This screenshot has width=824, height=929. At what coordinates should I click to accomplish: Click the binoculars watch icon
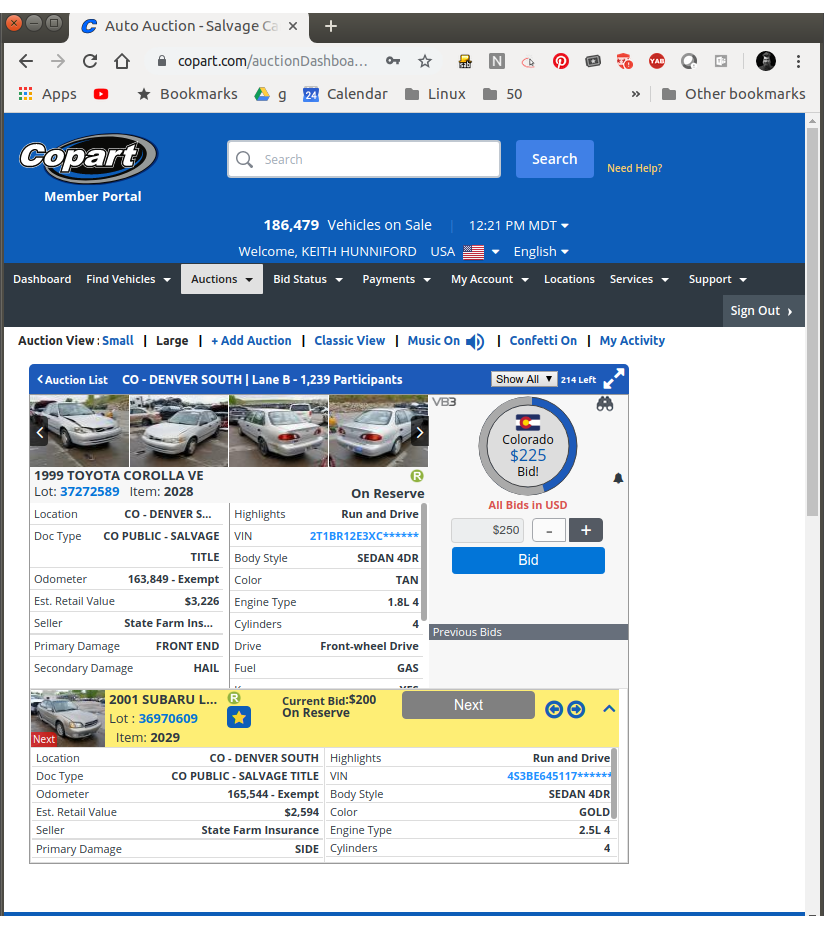pyautogui.click(x=605, y=404)
